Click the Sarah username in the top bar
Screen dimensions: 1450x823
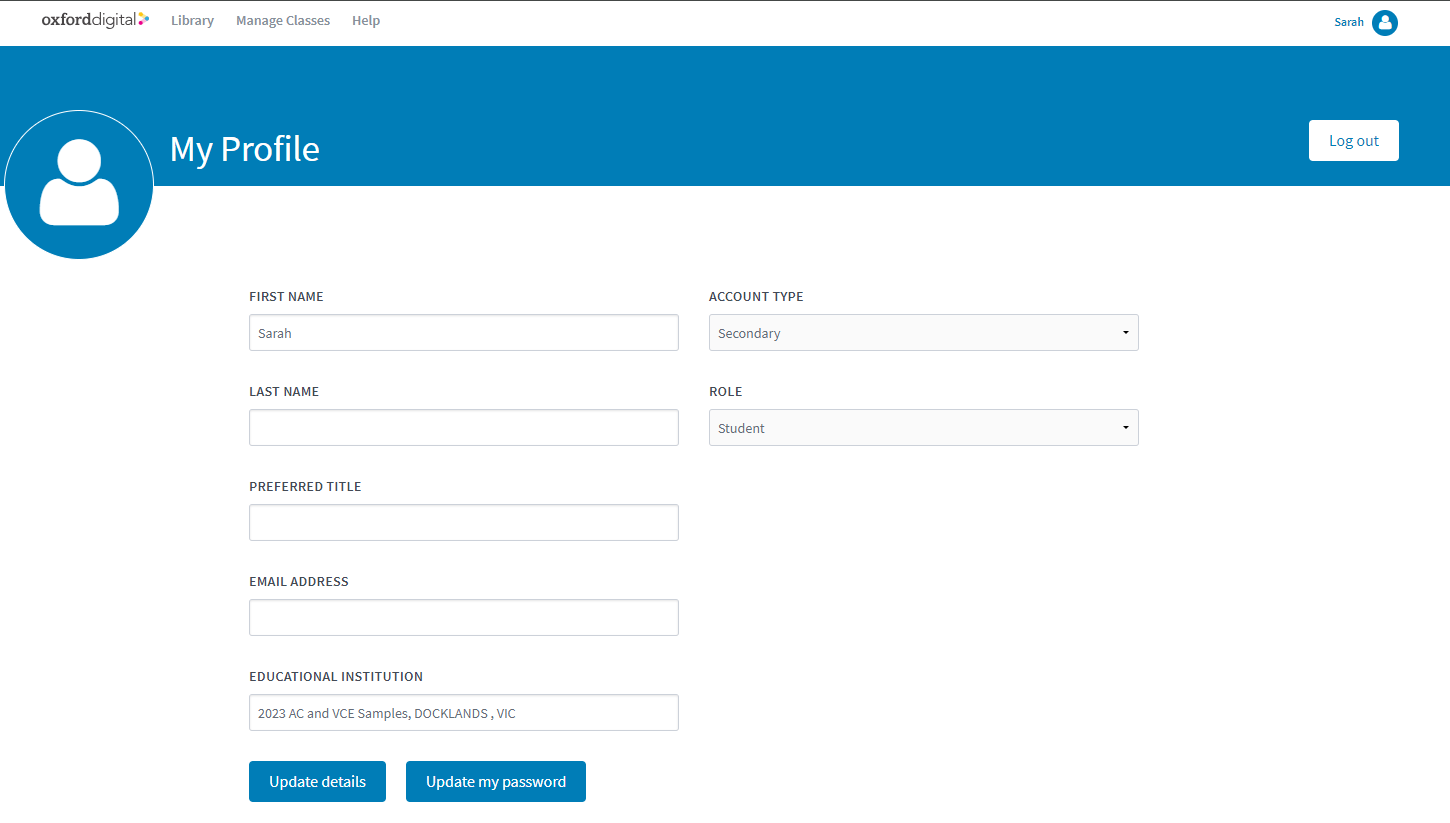(x=1349, y=22)
